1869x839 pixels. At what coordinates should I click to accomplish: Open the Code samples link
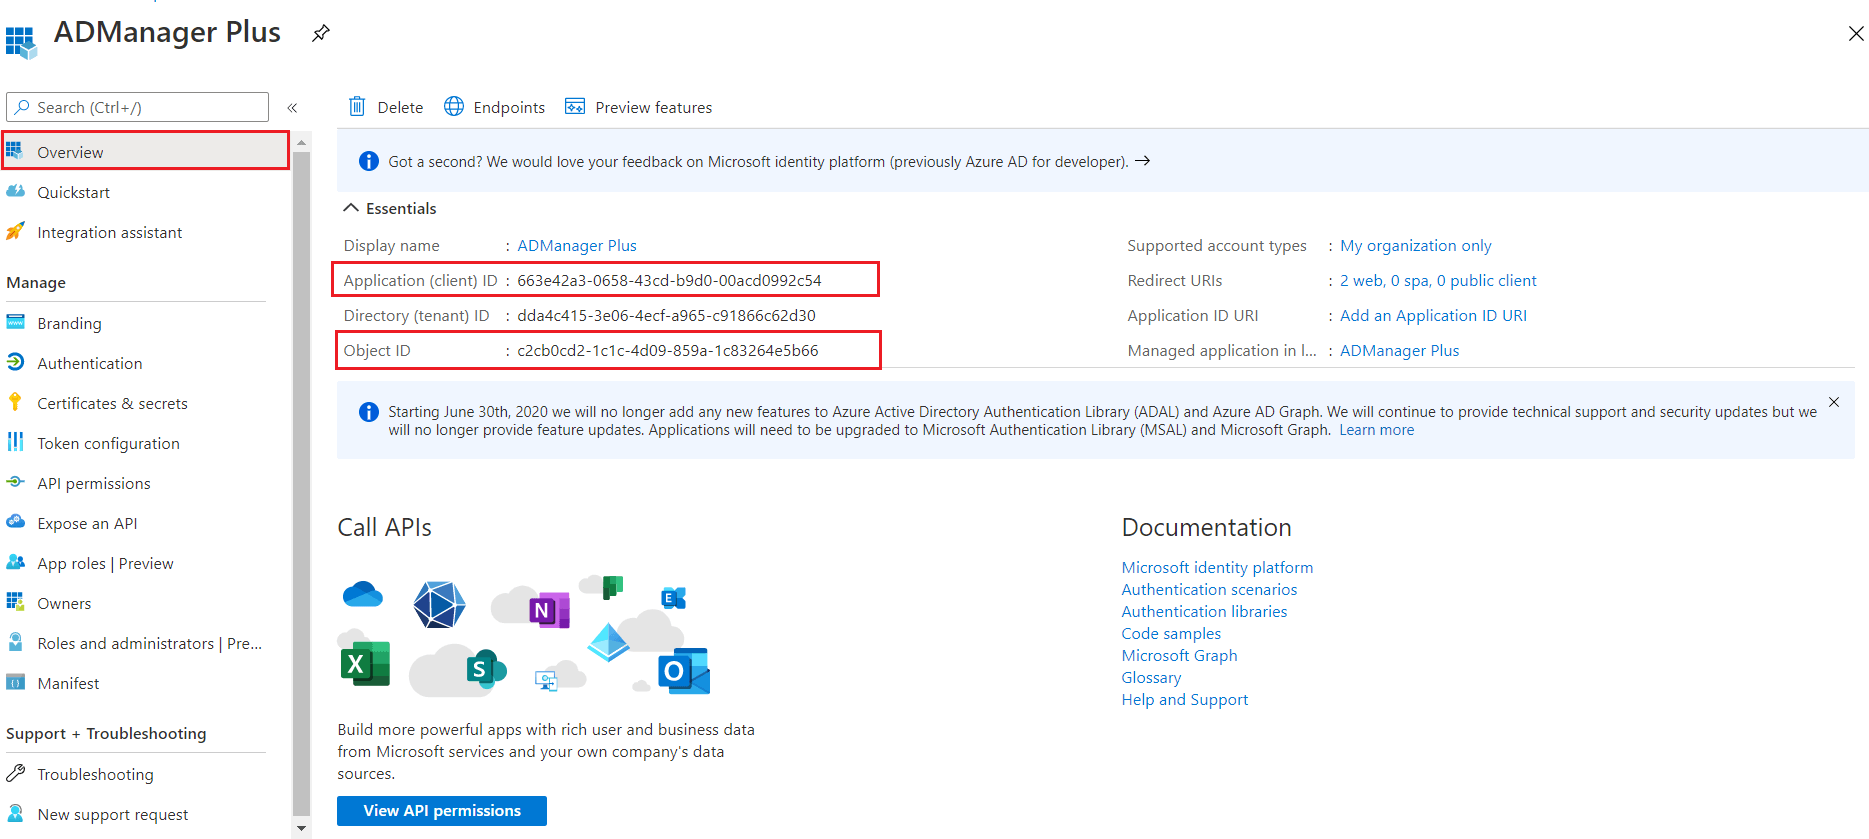click(x=1171, y=633)
